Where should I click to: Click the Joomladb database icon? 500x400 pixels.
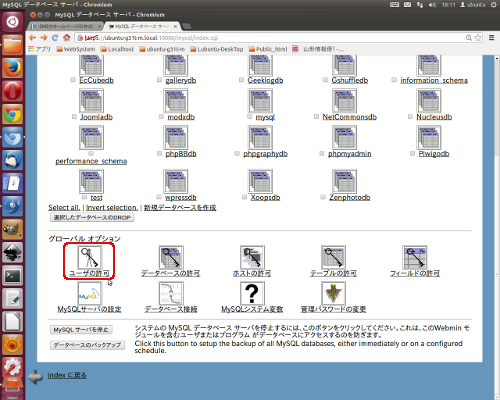click(91, 101)
